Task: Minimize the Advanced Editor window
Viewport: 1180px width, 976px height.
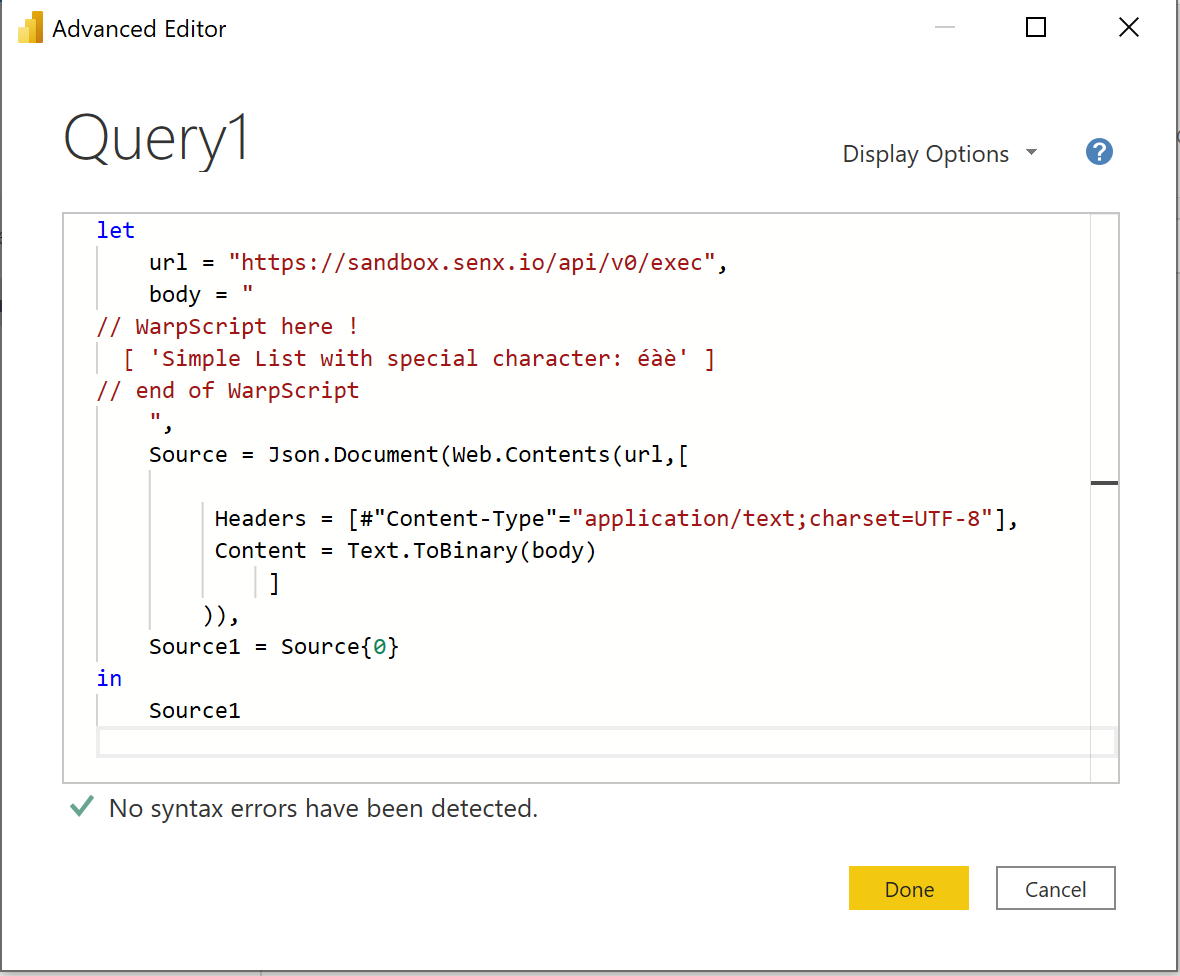Action: (x=944, y=27)
